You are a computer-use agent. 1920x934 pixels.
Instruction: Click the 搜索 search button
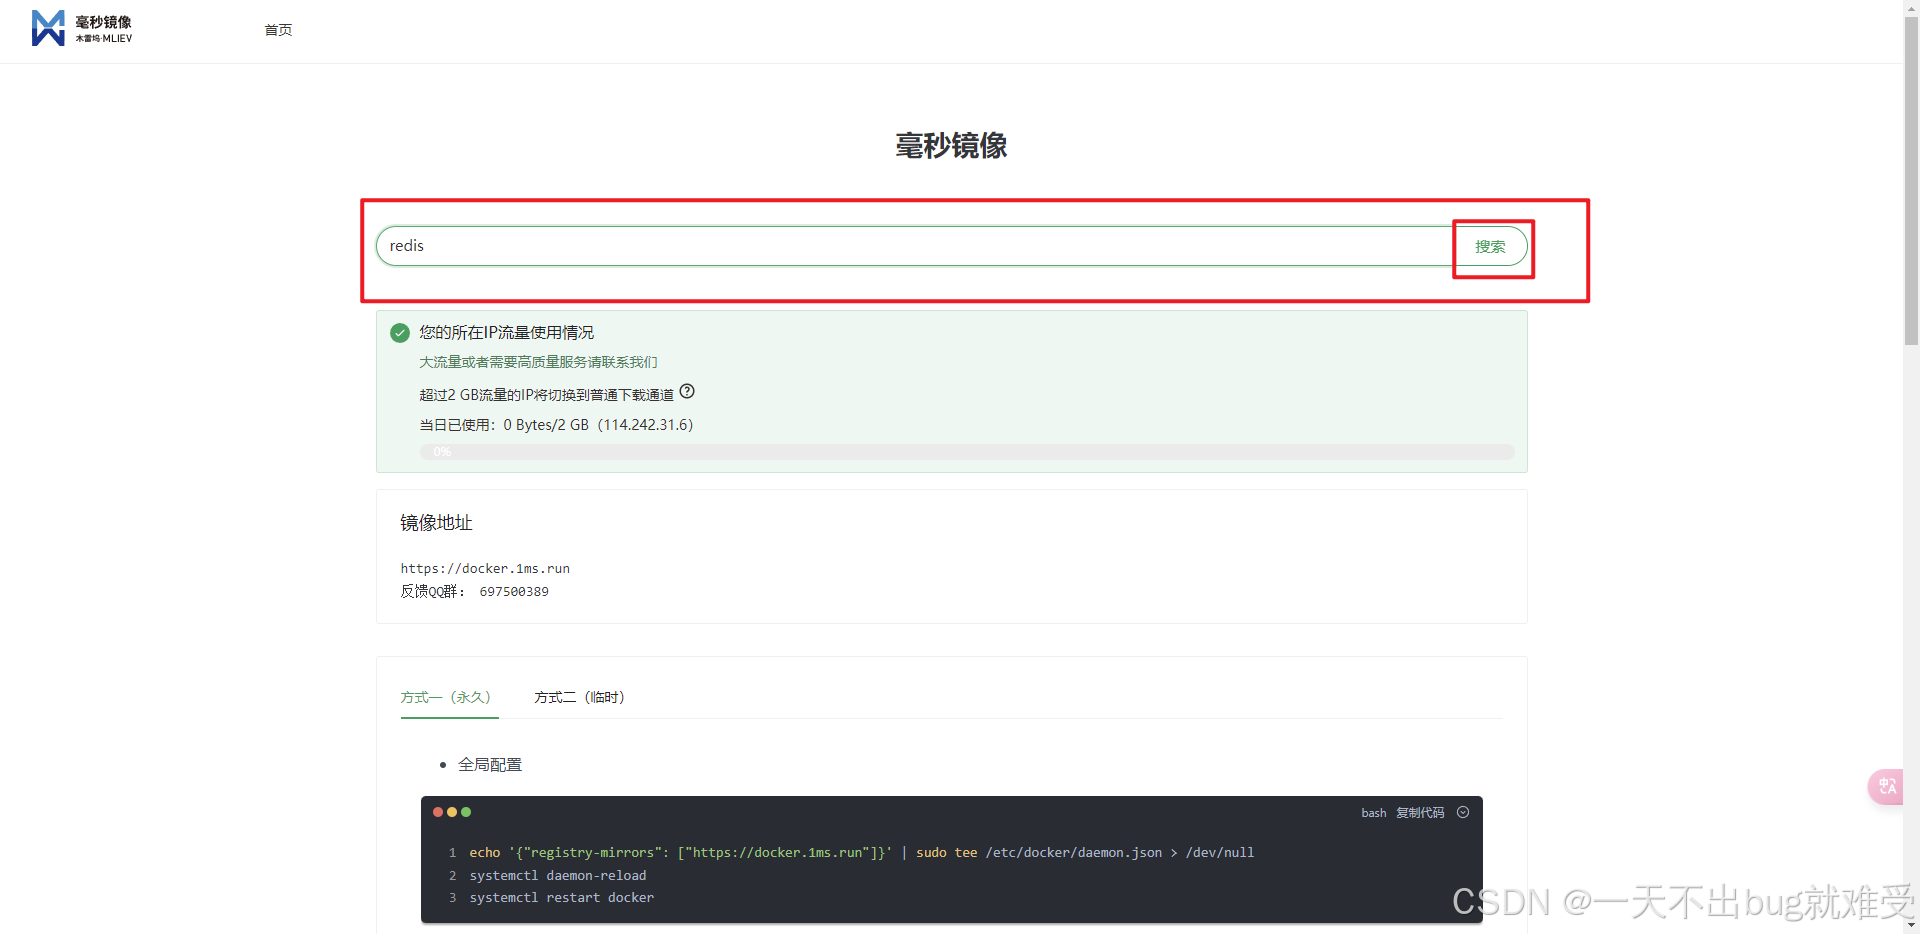(x=1491, y=247)
